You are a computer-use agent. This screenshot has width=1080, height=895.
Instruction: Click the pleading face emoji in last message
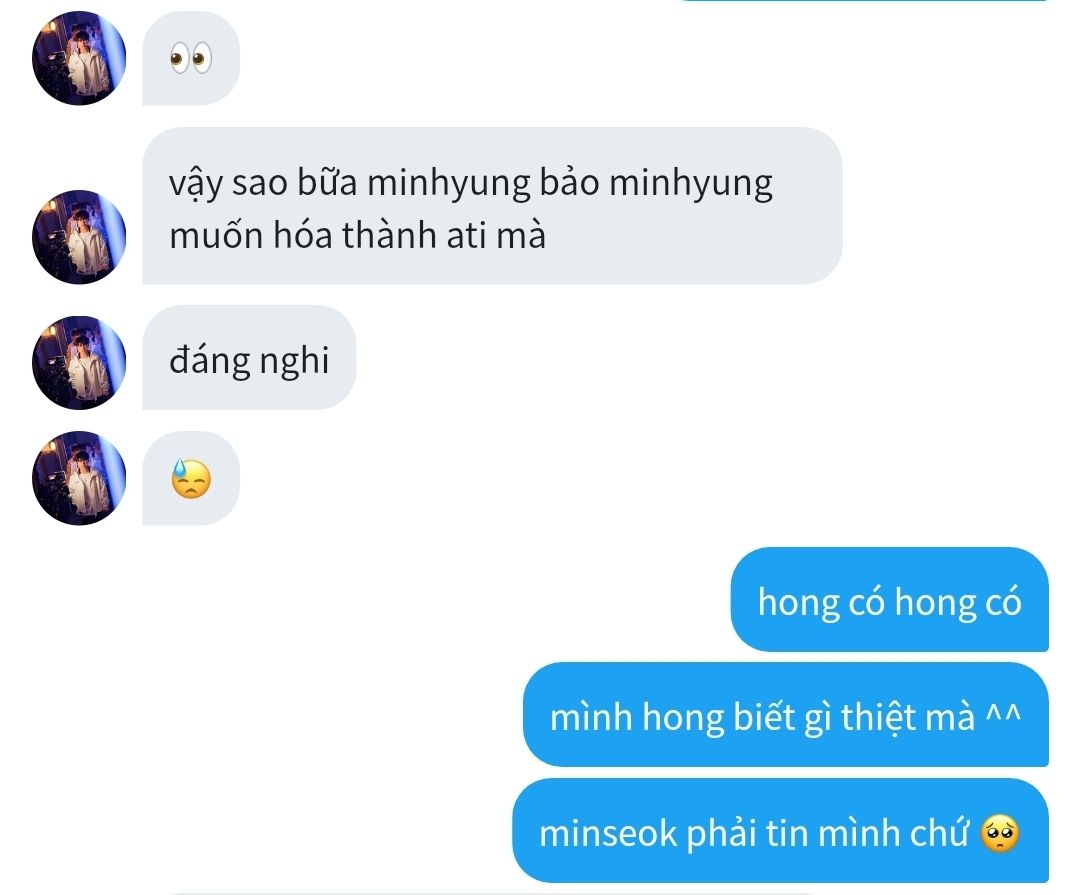pos(999,833)
